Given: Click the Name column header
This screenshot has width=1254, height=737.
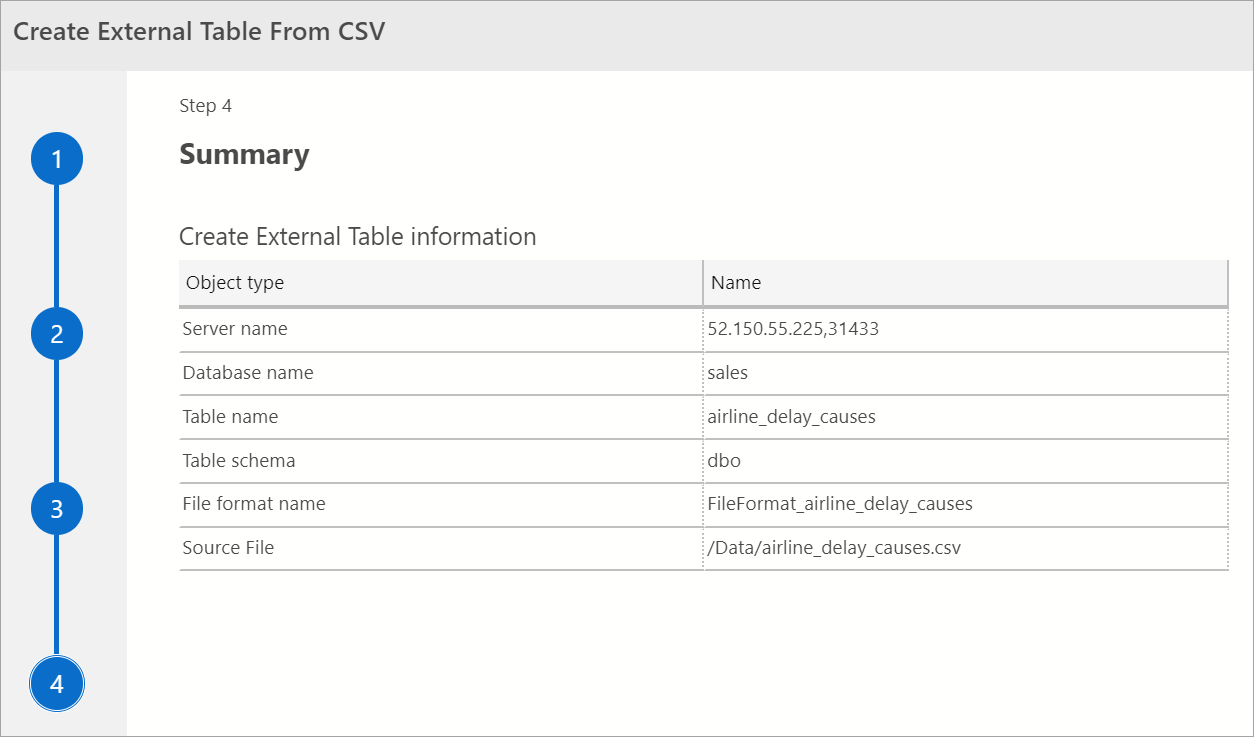Looking at the screenshot, I should (736, 283).
